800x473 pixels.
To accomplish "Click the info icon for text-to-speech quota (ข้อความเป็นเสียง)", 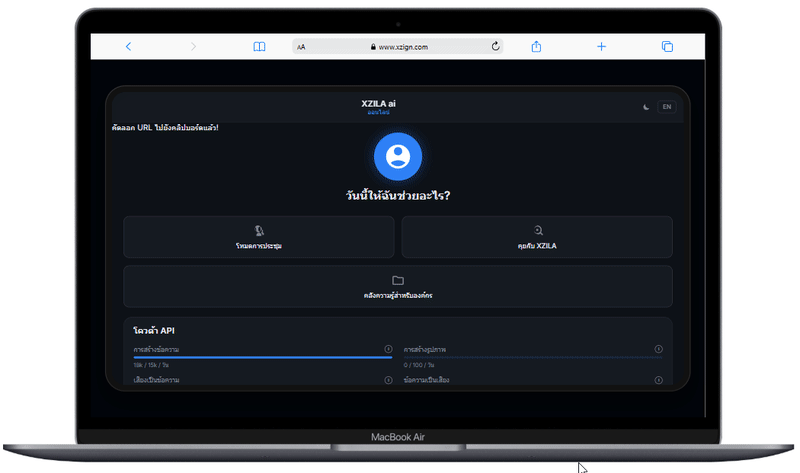I will coord(659,380).
